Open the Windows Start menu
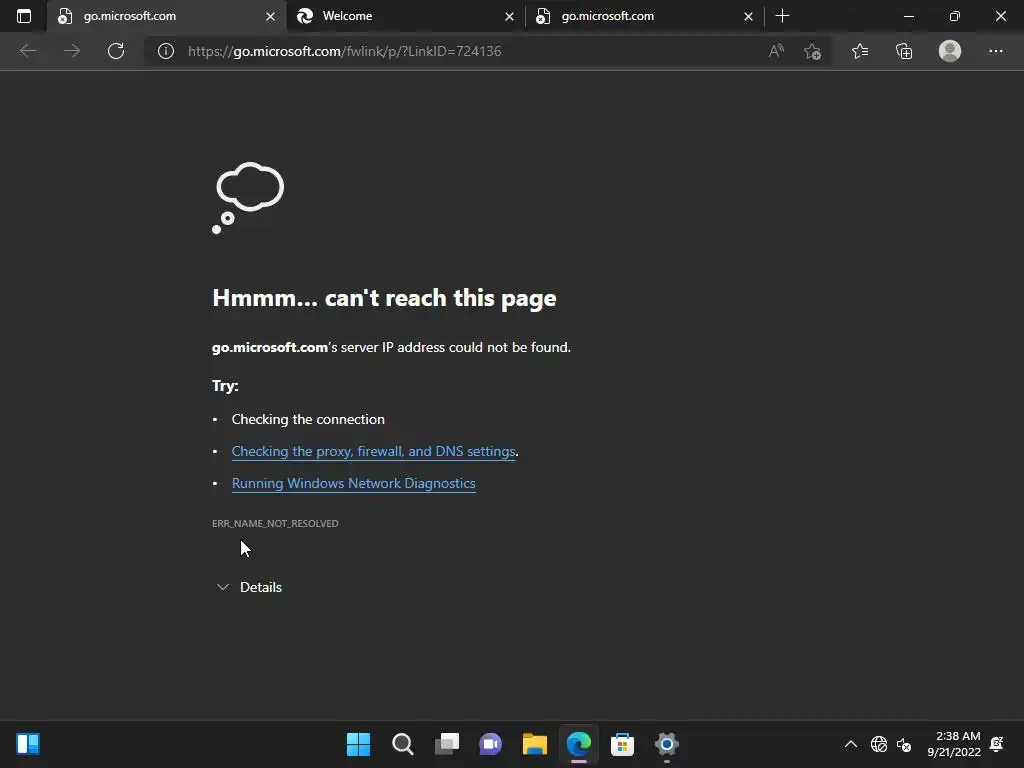This screenshot has height=768, width=1024. 358,744
